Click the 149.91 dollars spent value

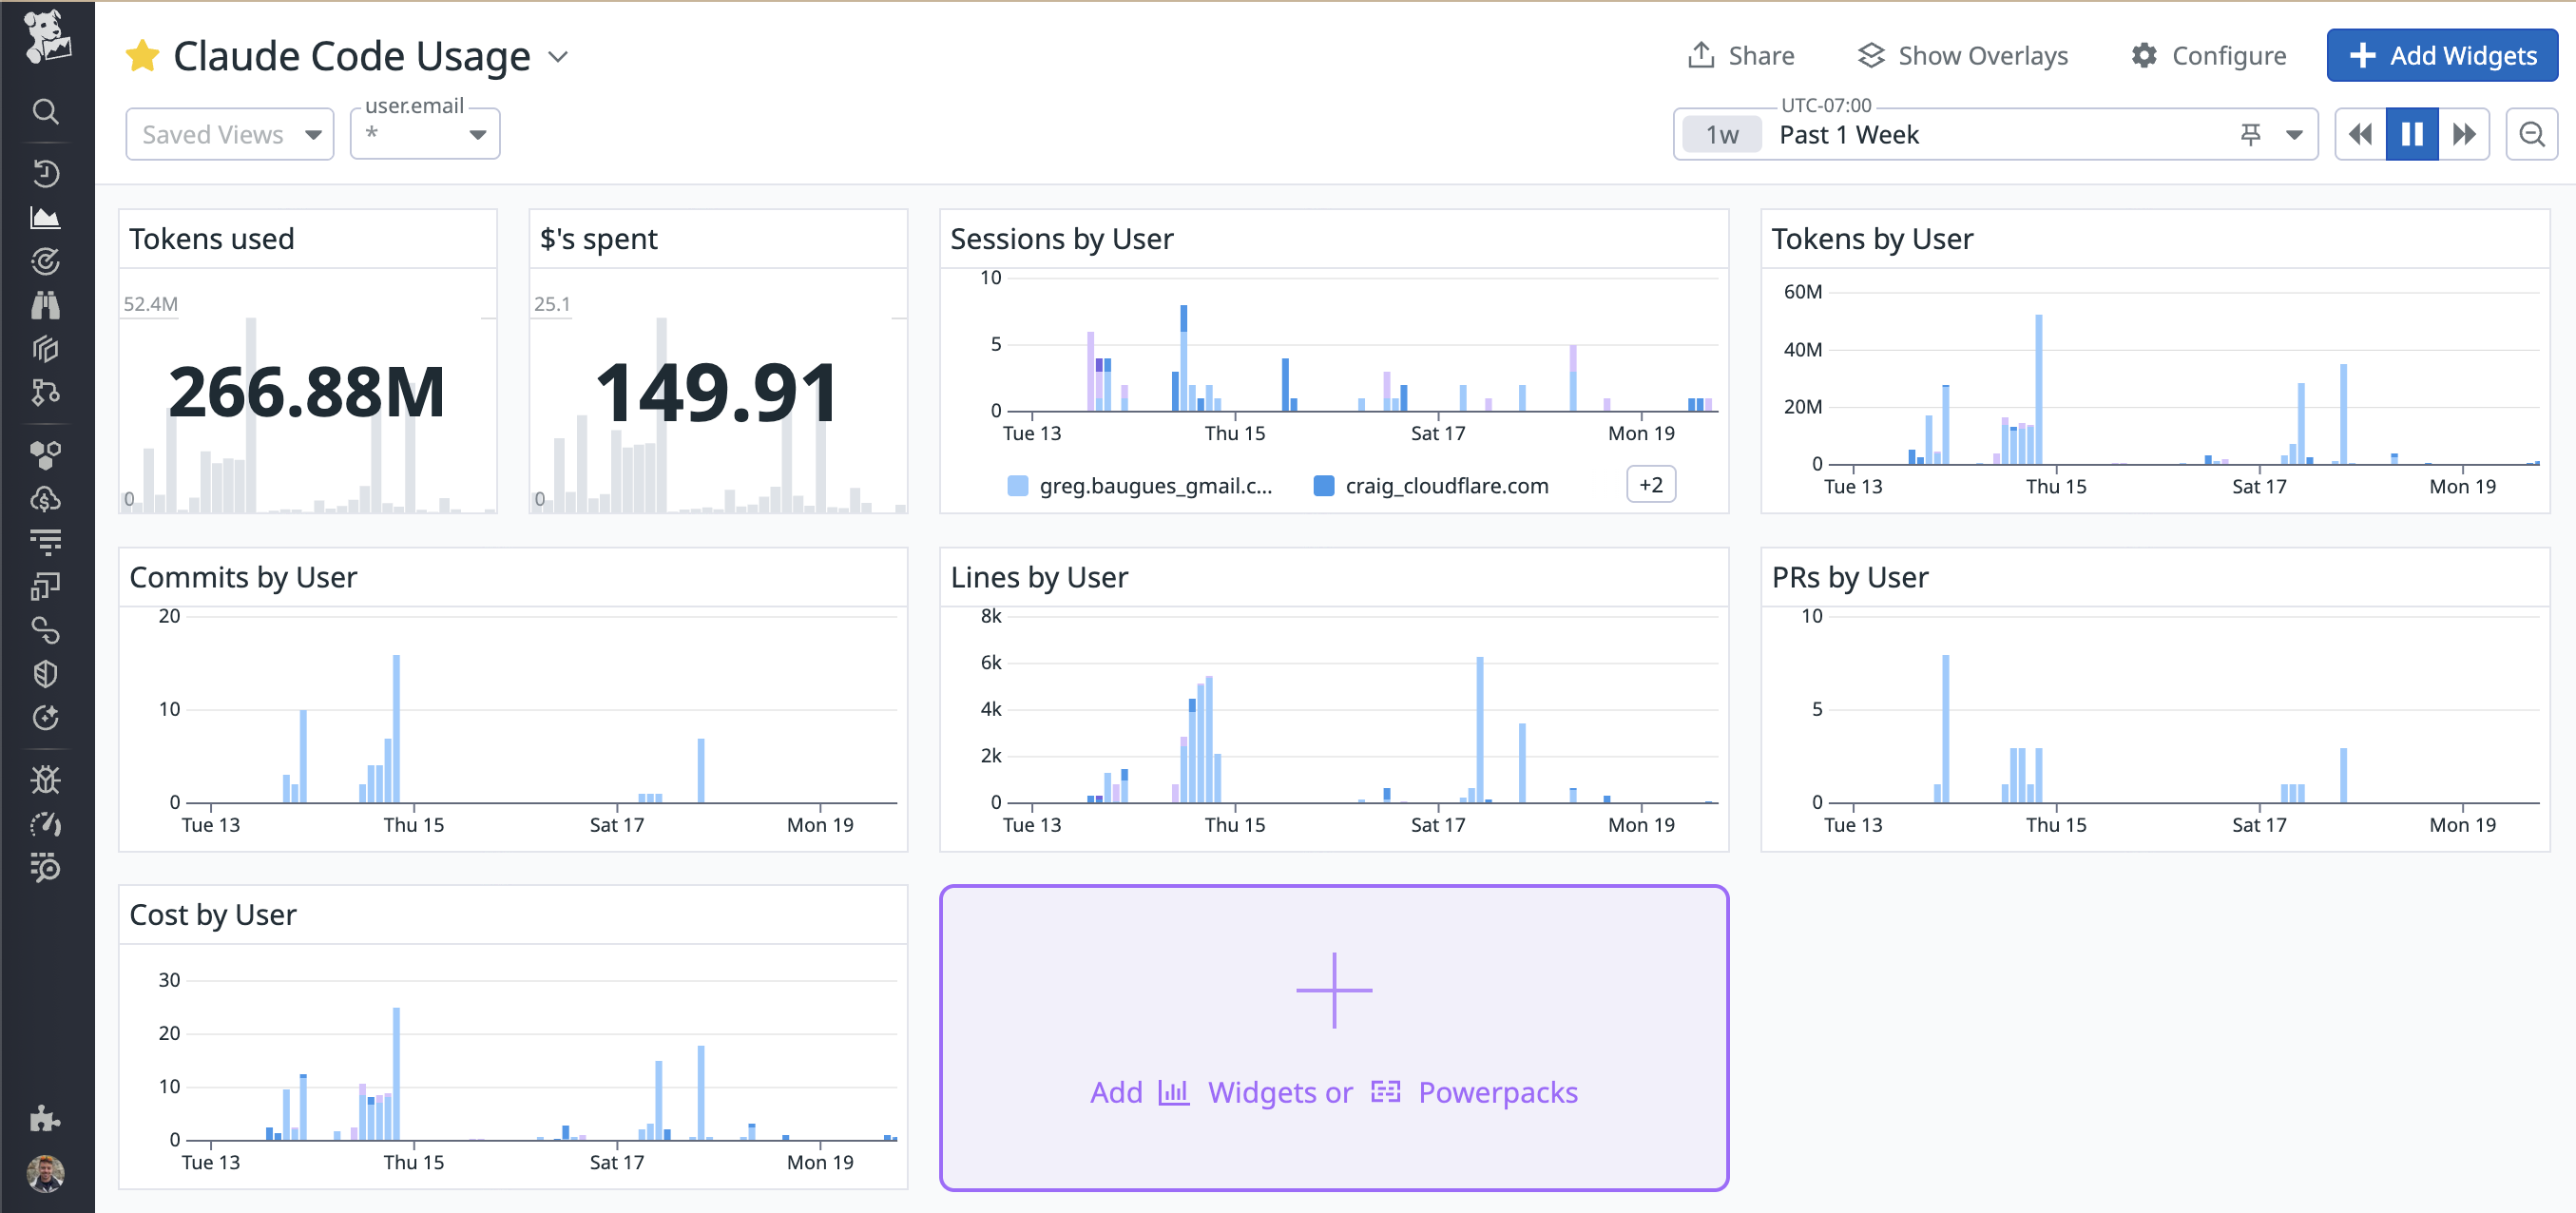click(717, 392)
